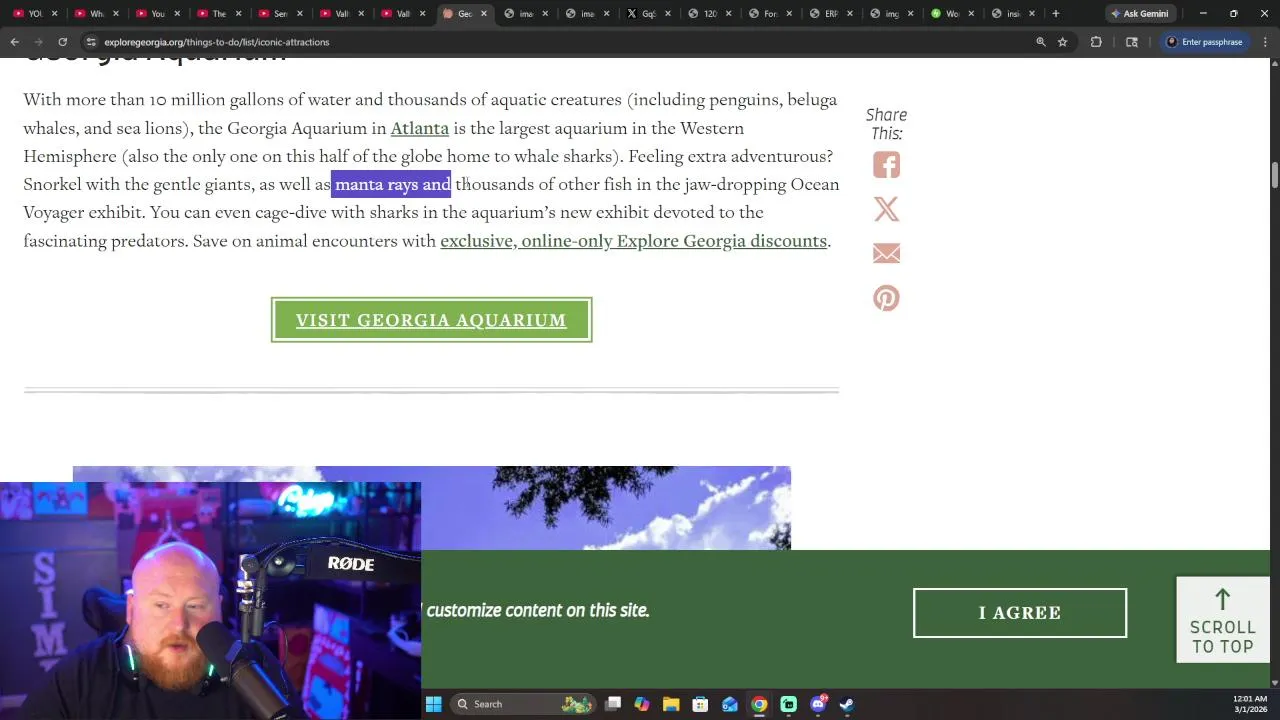Open the taskbar clock and date
1280x720 pixels.
click(x=1250, y=704)
